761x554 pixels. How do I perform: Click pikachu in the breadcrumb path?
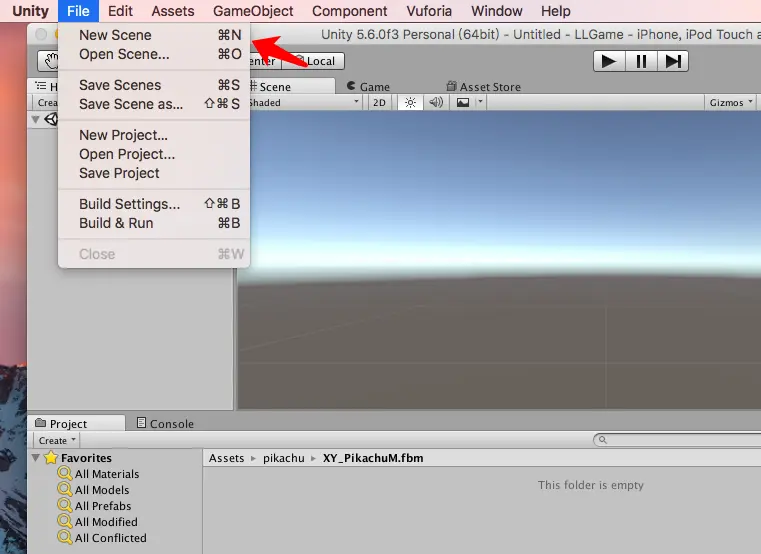point(283,458)
